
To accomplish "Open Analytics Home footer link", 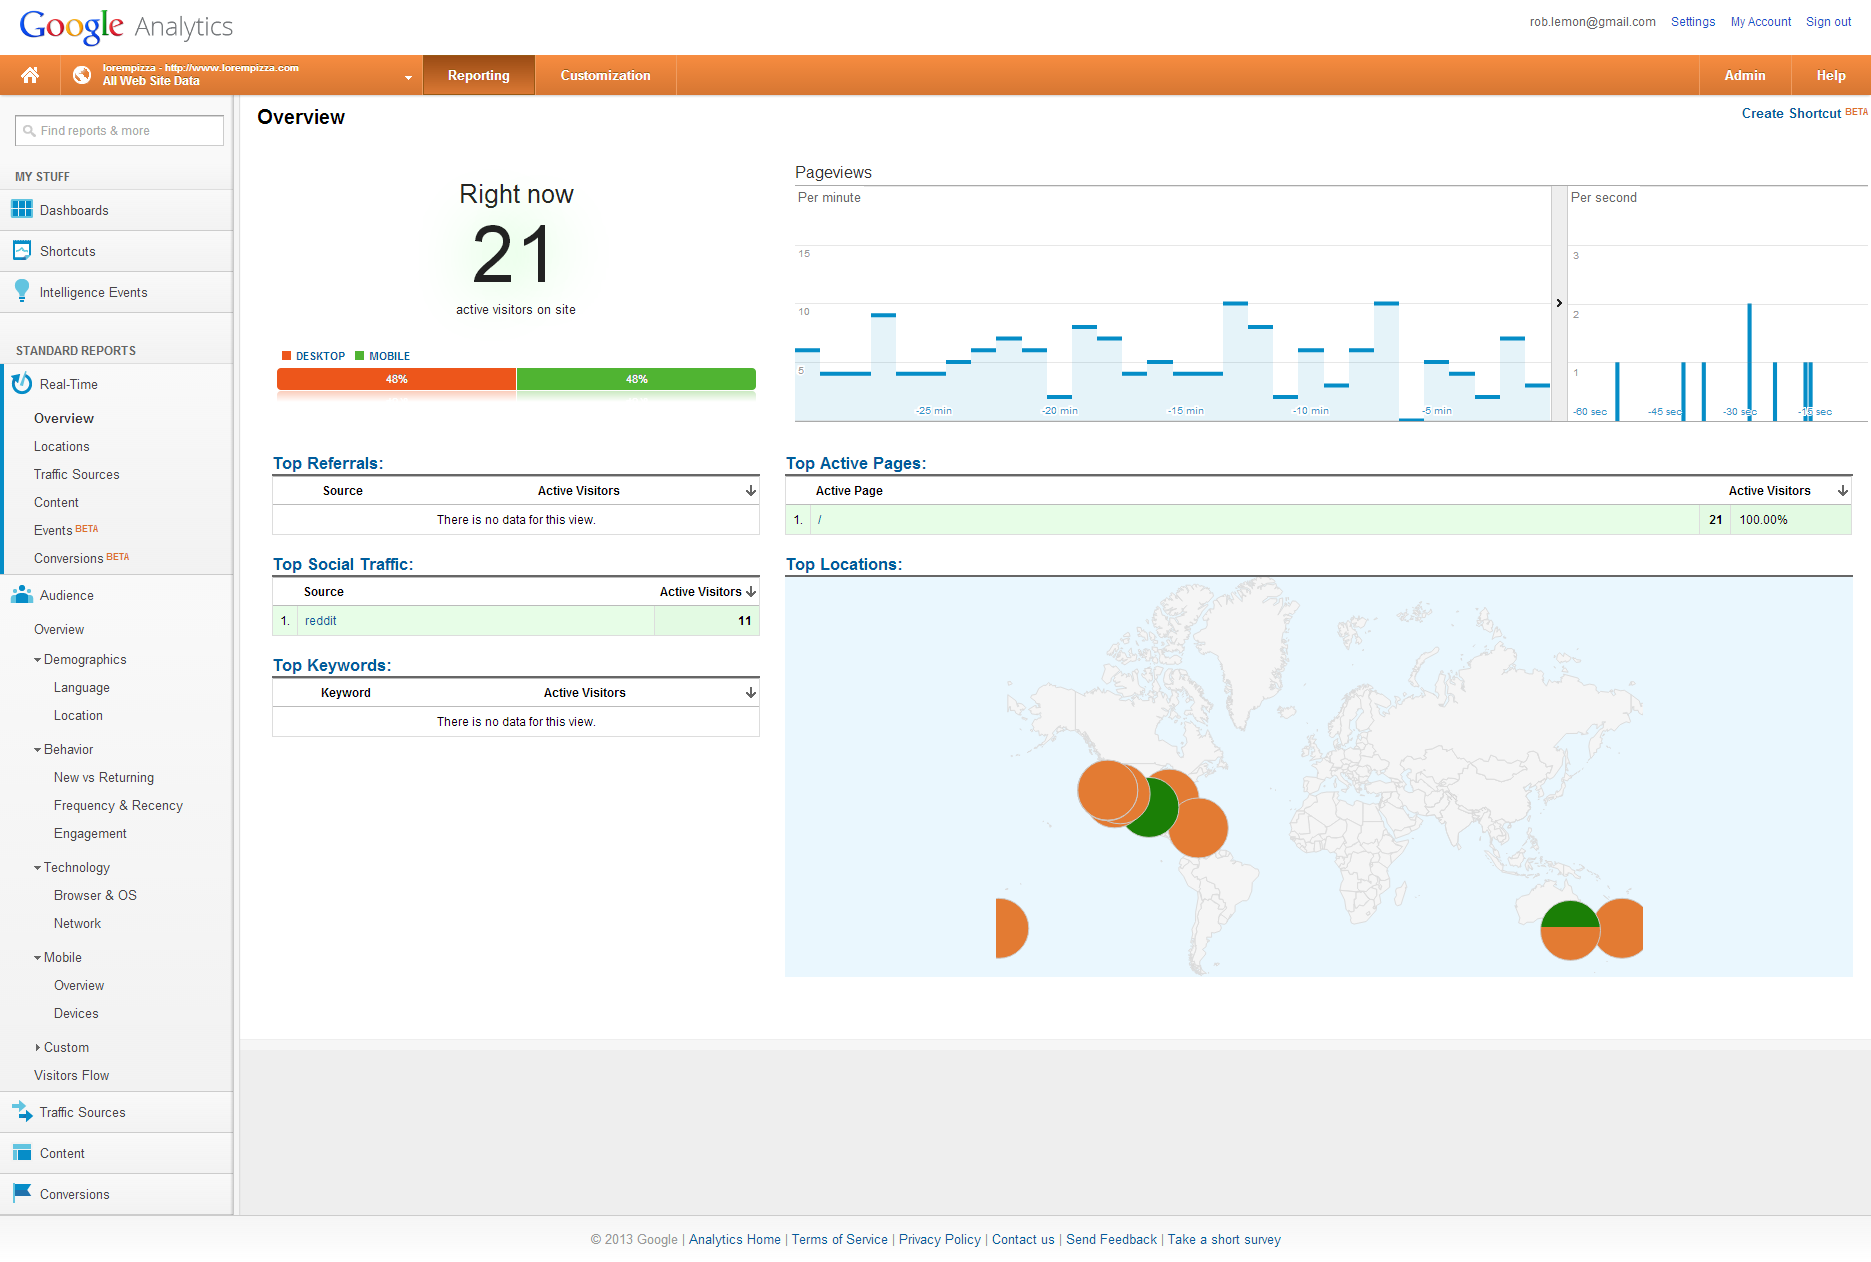I will pos(735,1240).
